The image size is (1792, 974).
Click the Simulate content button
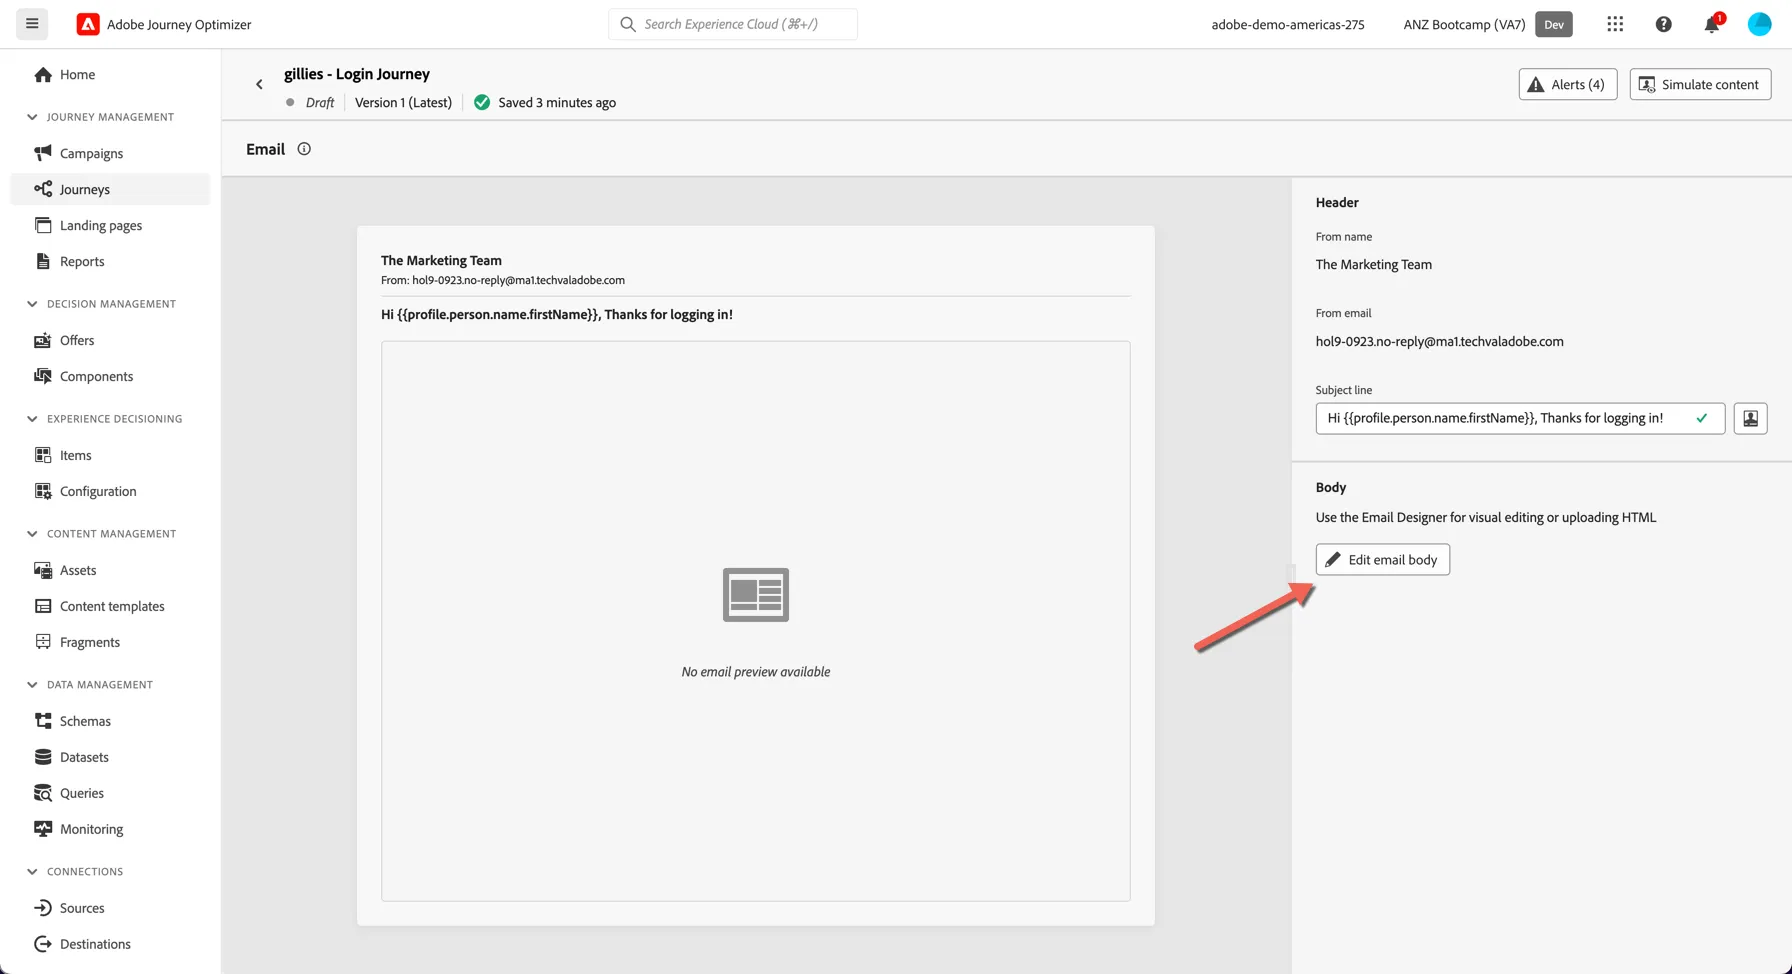[x=1700, y=84]
